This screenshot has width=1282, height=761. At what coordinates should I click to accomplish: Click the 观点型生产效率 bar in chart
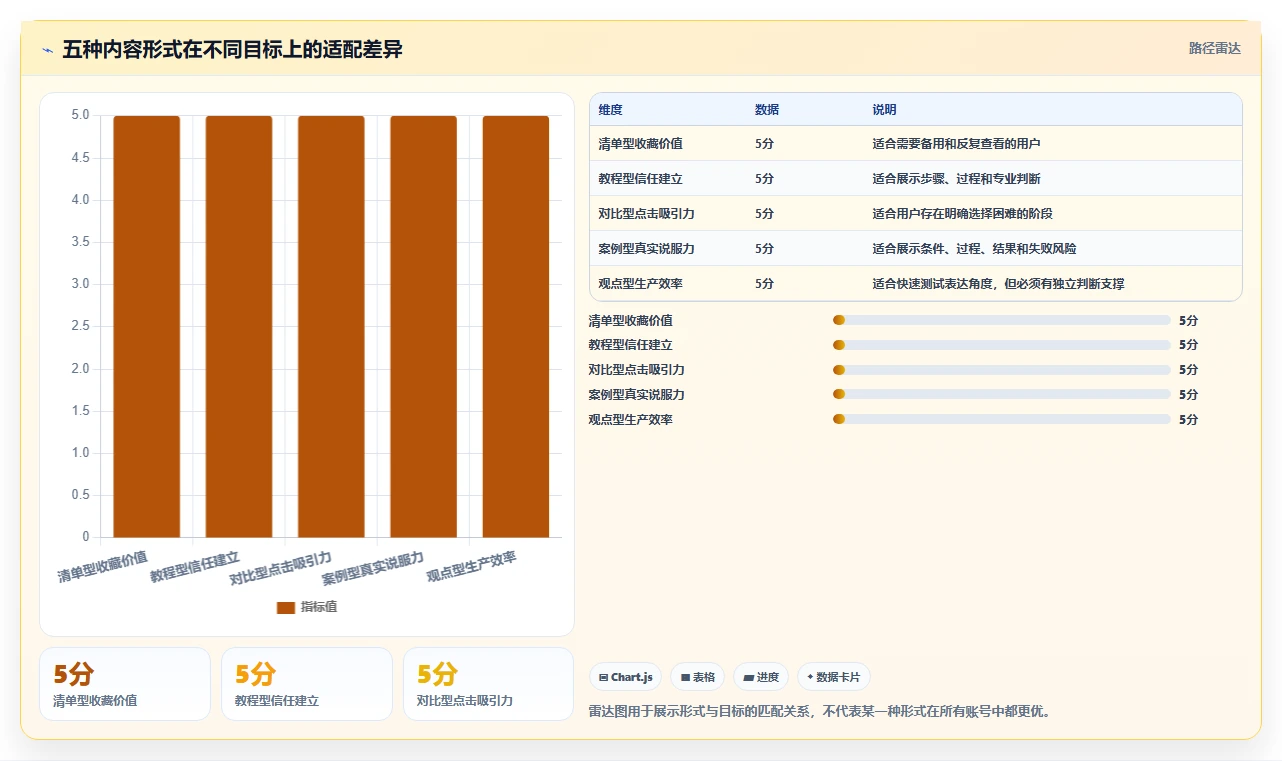(516, 327)
